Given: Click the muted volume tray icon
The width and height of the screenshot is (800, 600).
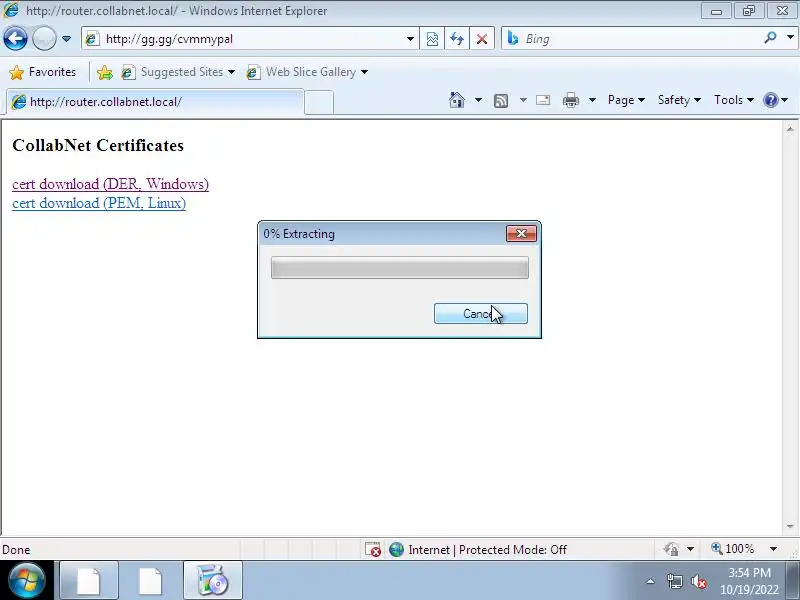Looking at the screenshot, I should click(x=698, y=581).
